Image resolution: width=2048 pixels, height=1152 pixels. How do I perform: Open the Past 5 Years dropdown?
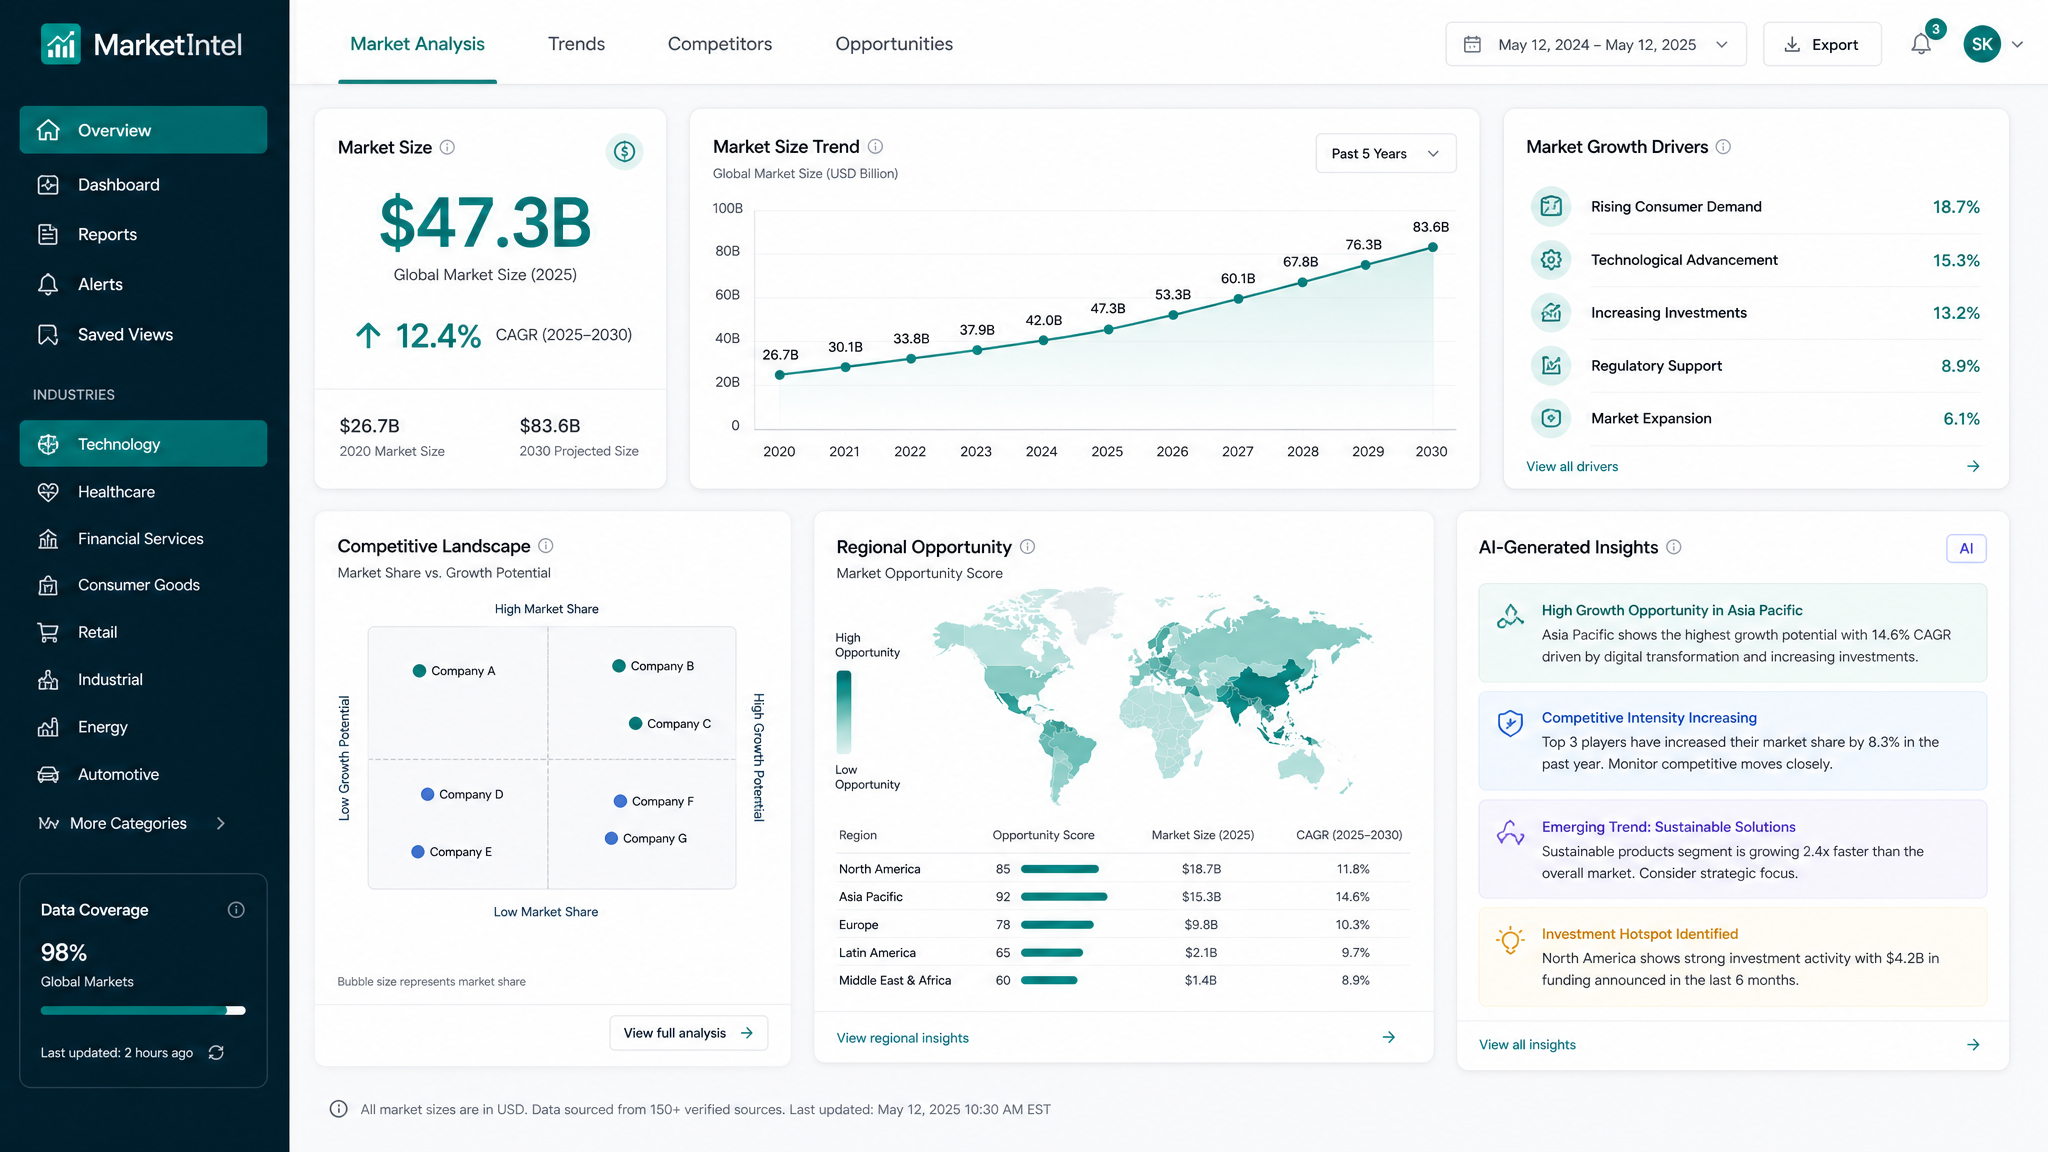coord(1385,153)
